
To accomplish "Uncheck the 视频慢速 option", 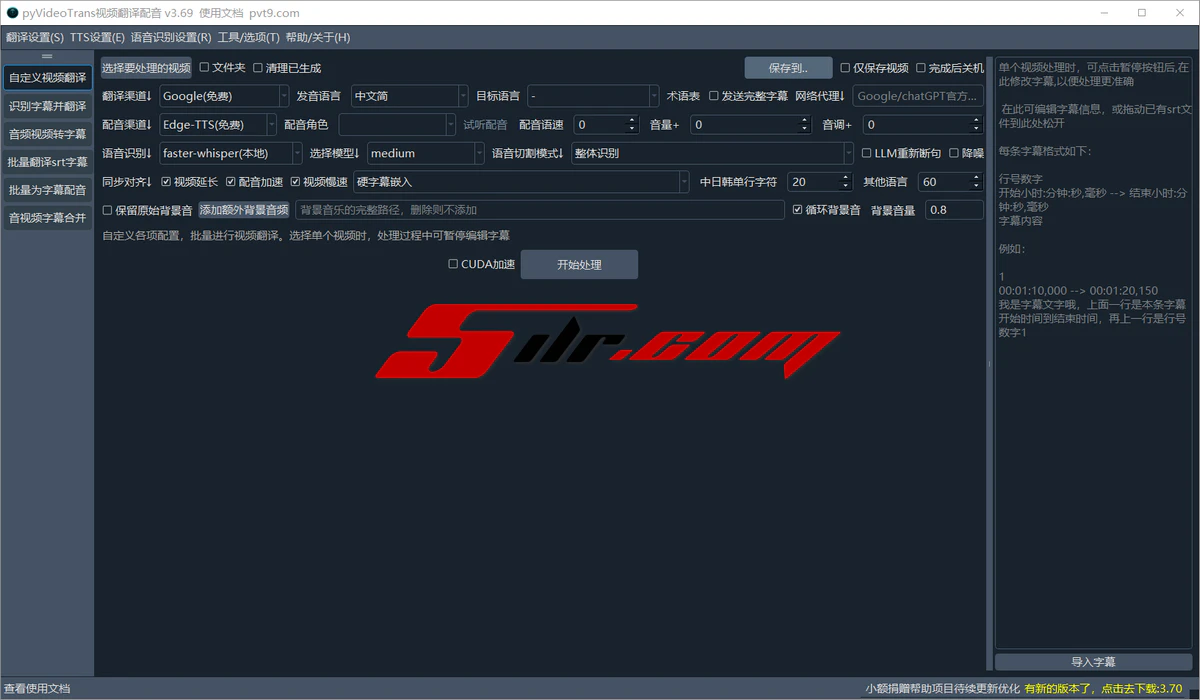I will pyautogui.click(x=319, y=182).
